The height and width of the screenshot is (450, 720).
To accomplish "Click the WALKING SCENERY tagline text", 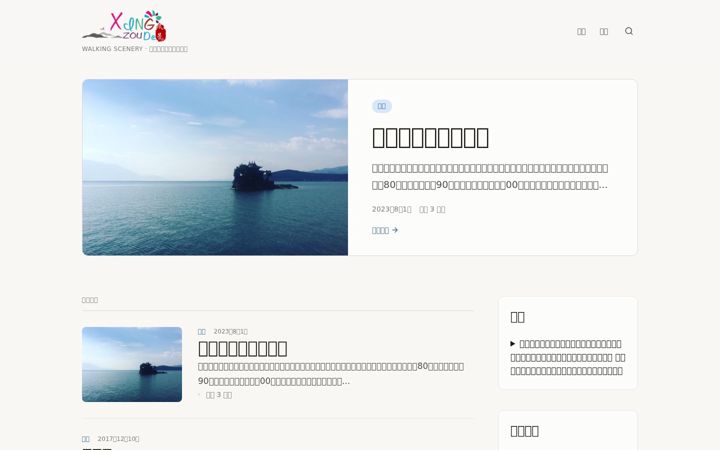I will (135, 49).
